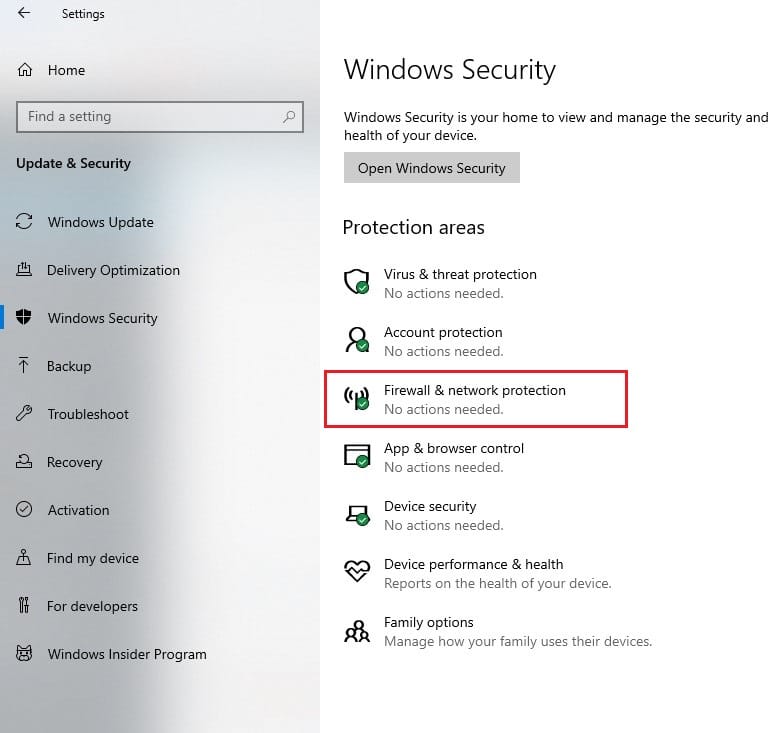Select Windows Update in sidebar
The image size is (781, 733).
(x=159, y=222)
